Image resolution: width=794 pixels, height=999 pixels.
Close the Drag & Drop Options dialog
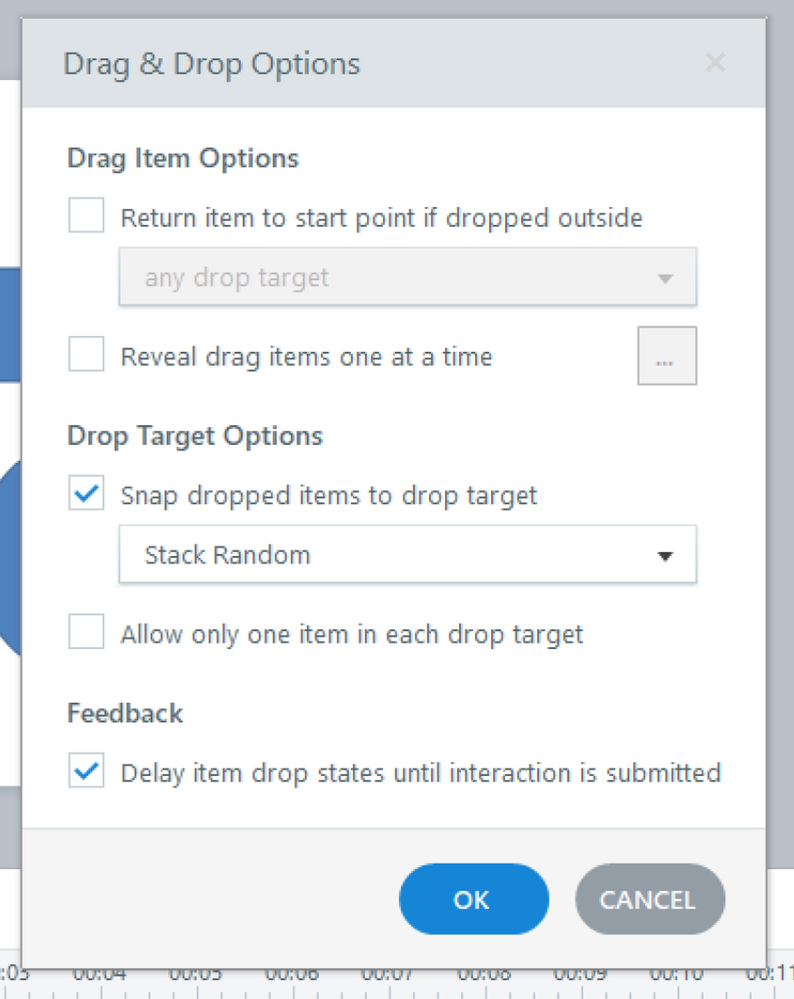pyautogui.click(x=715, y=63)
